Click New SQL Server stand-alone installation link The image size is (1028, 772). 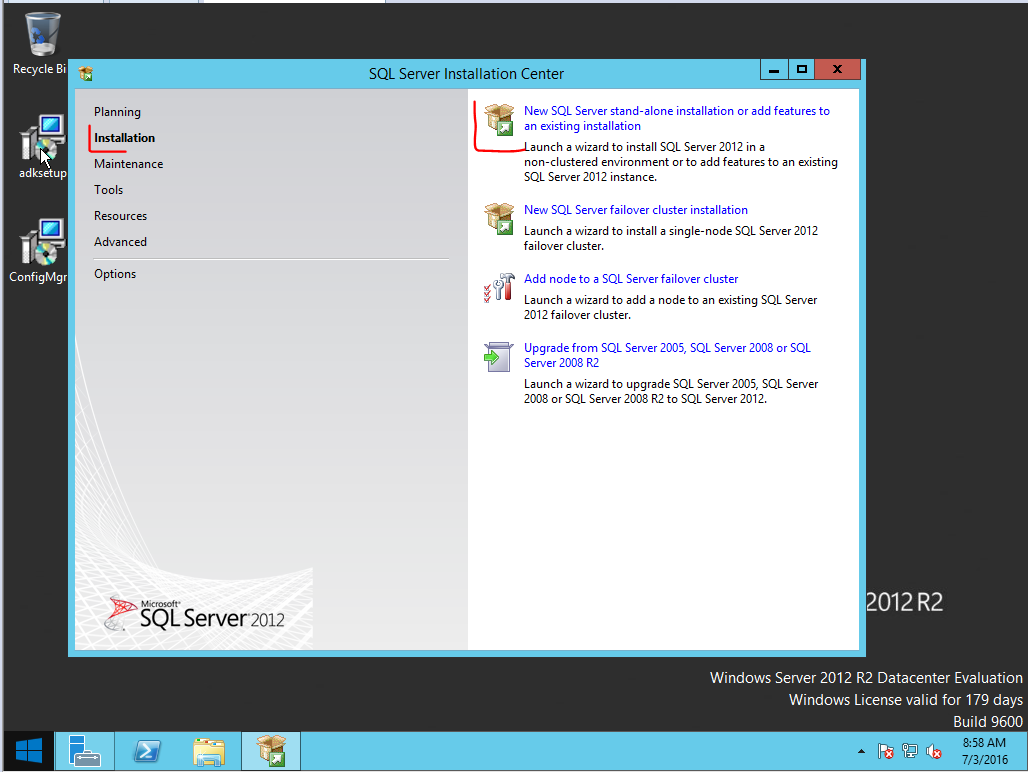[677, 119]
